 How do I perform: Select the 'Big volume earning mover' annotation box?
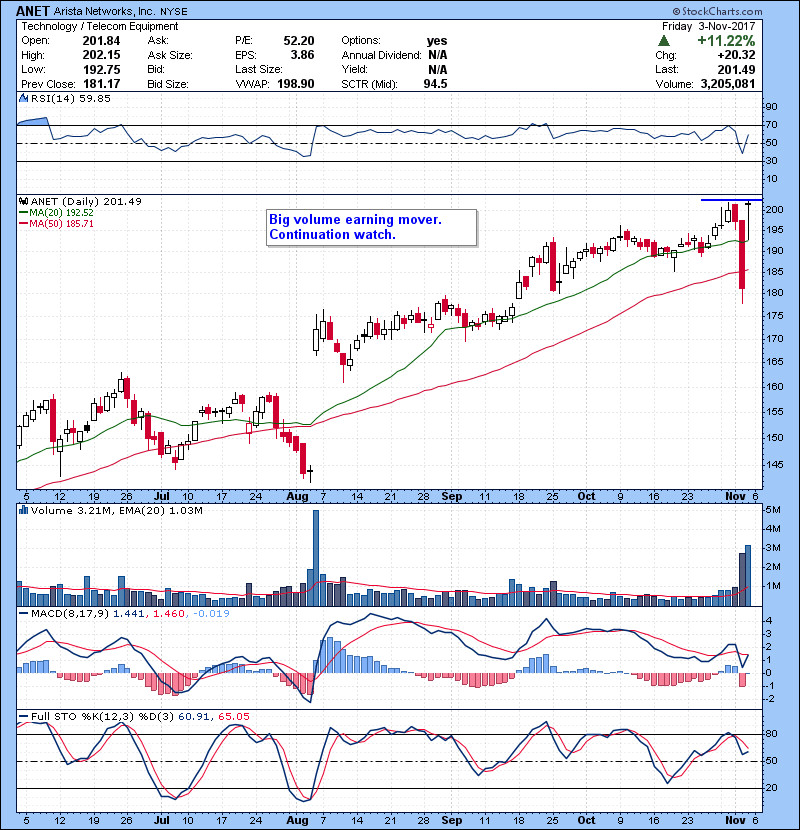click(371, 228)
